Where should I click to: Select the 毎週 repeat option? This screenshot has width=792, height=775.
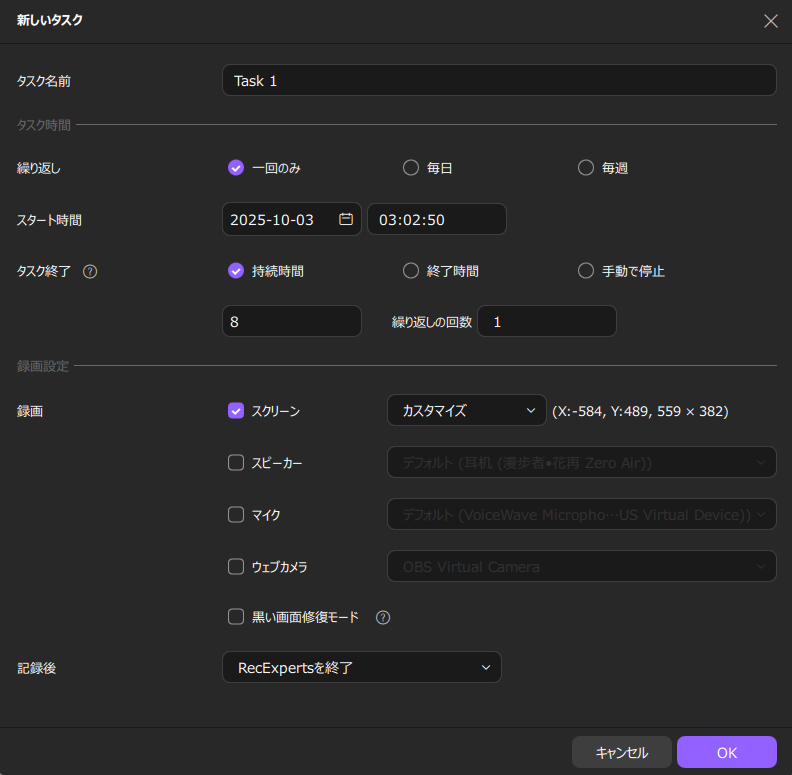coord(586,168)
